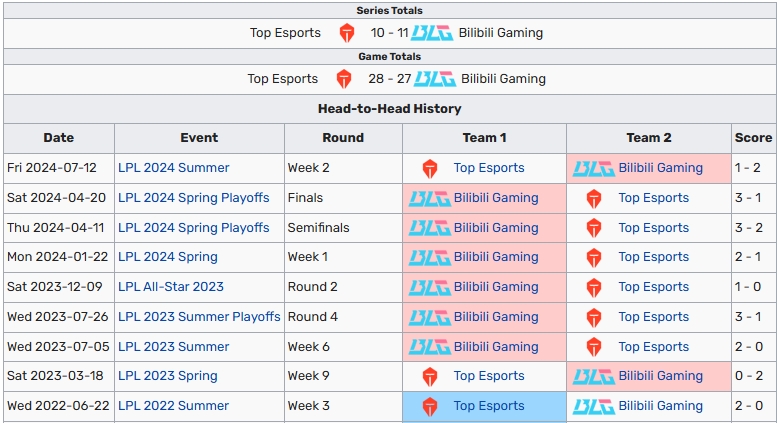Click BLG logo in Series Totals row
The width and height of the screenshot is (777, 423).
(432, 33)
